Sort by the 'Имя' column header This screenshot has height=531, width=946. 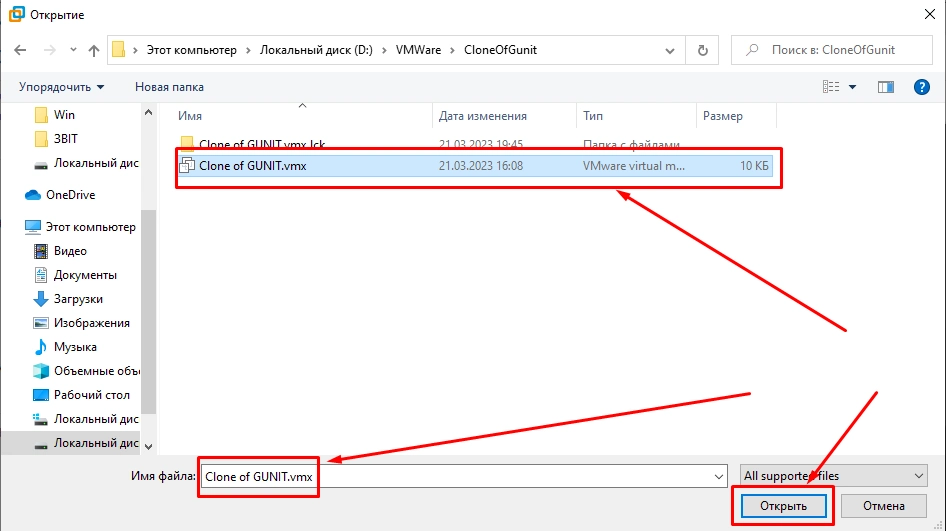pyautogui.click(x=305, y=116)
